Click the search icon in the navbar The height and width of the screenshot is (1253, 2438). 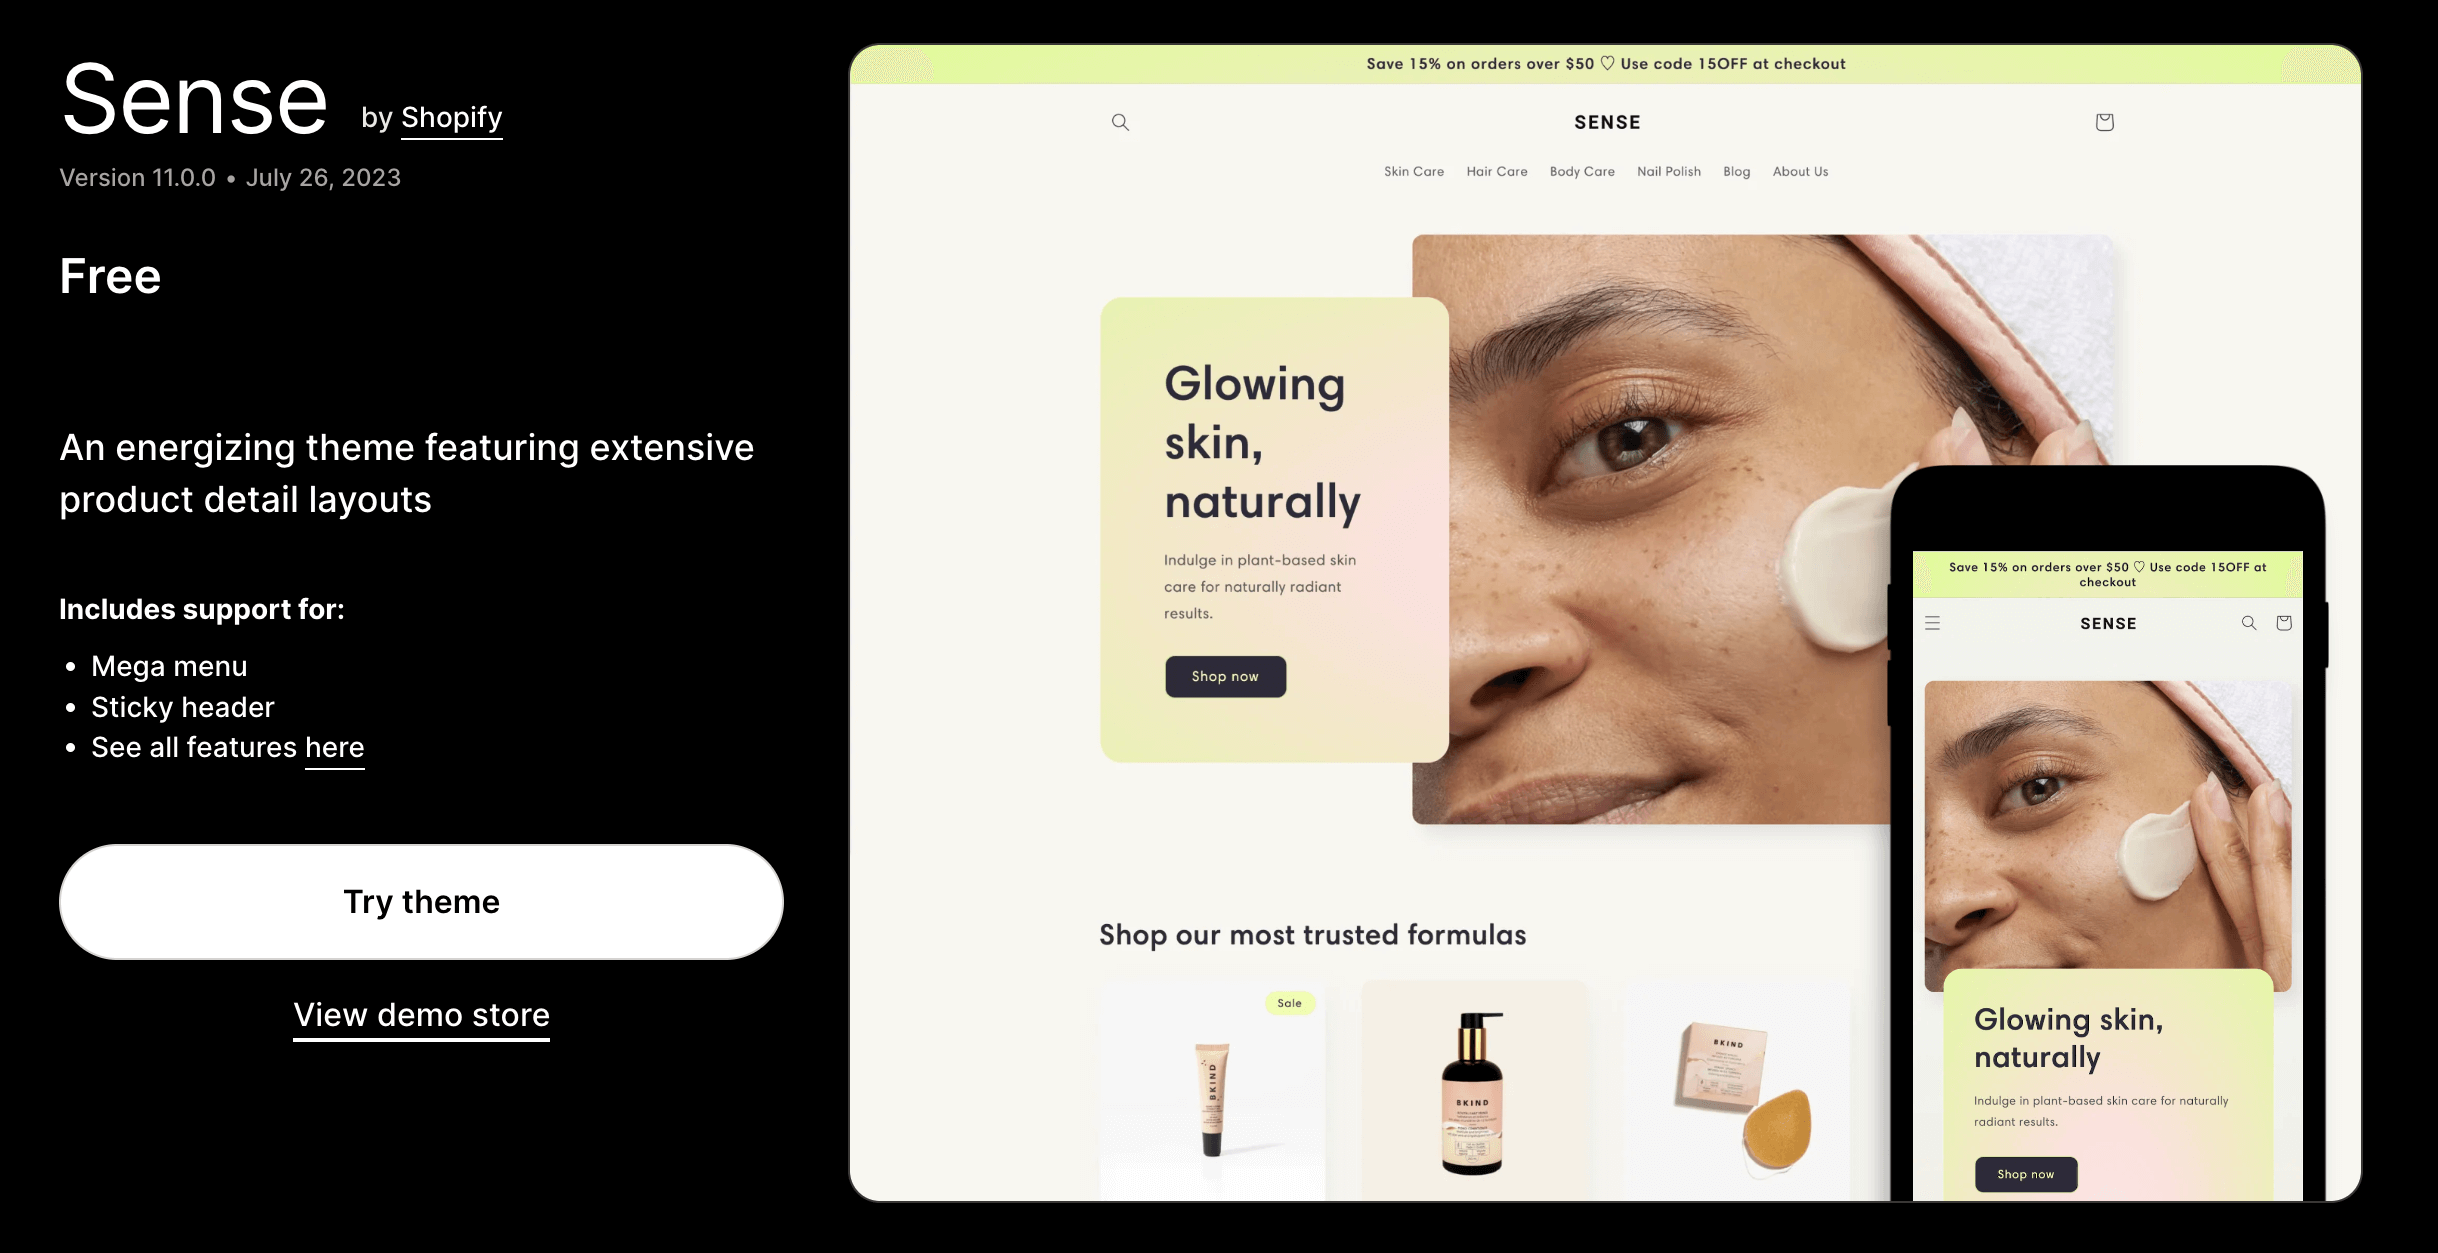point(1118,121)
